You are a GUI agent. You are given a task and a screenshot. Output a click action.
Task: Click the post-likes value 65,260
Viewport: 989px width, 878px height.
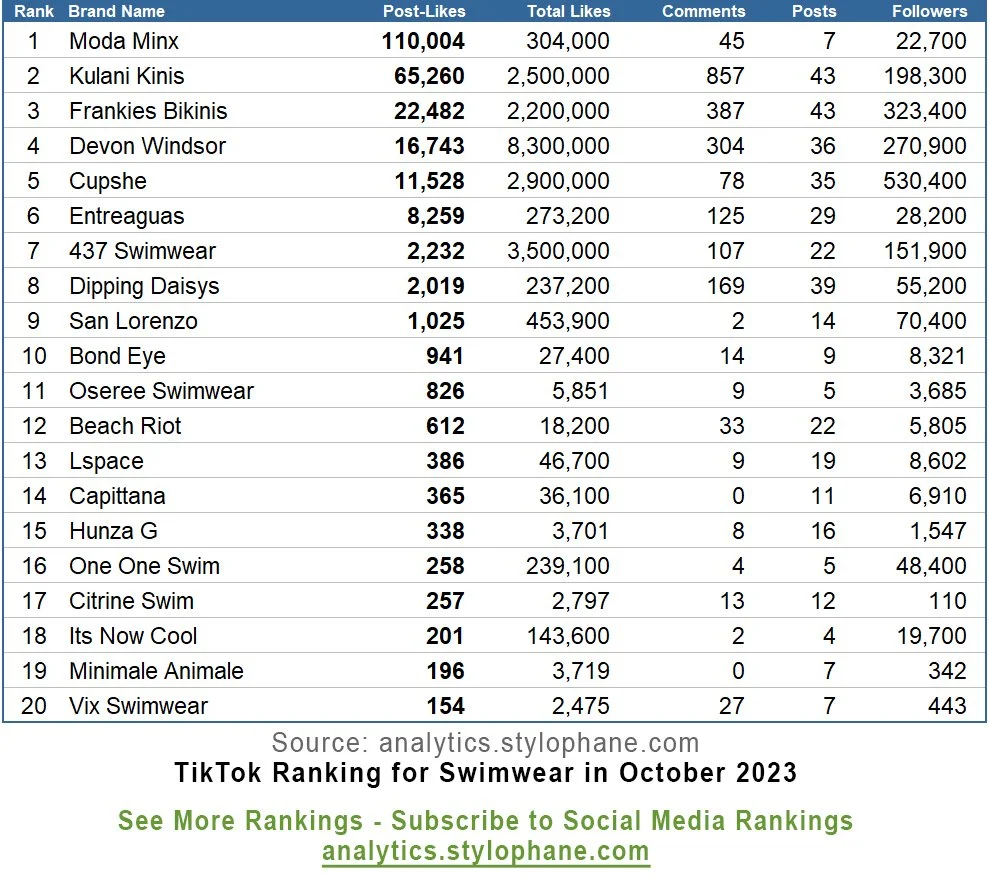(430, 76)
